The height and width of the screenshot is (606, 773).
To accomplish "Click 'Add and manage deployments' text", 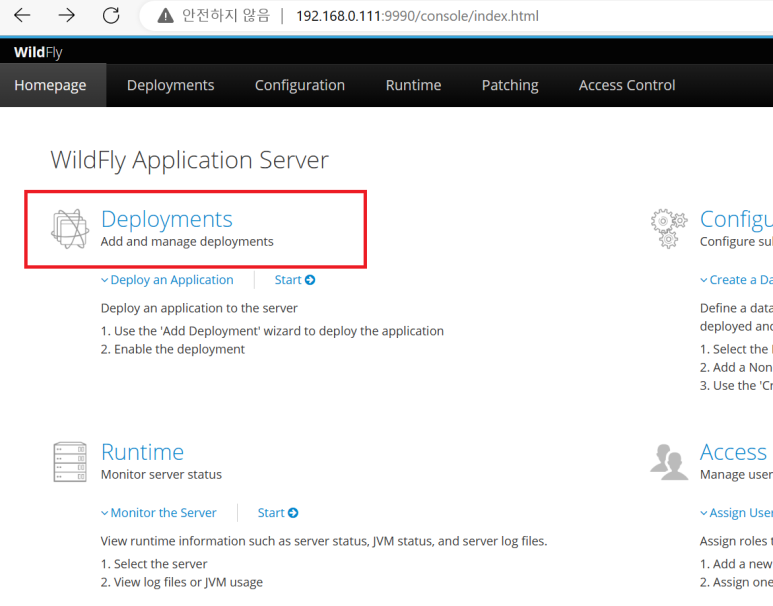I will [x=187, y=242].
